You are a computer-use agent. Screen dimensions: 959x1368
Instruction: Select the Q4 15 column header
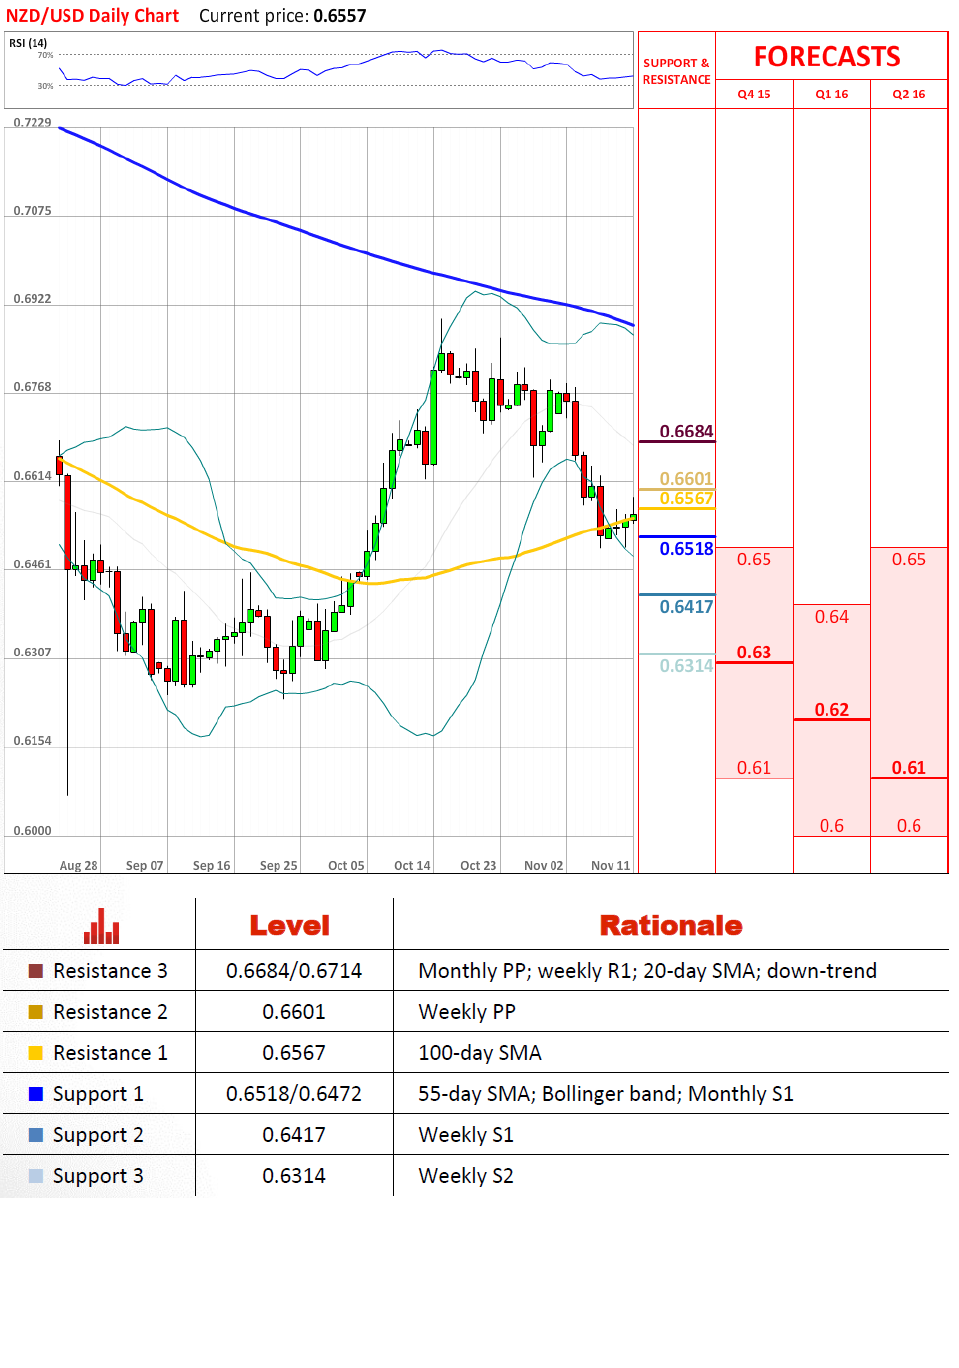[x=754, y=94]
